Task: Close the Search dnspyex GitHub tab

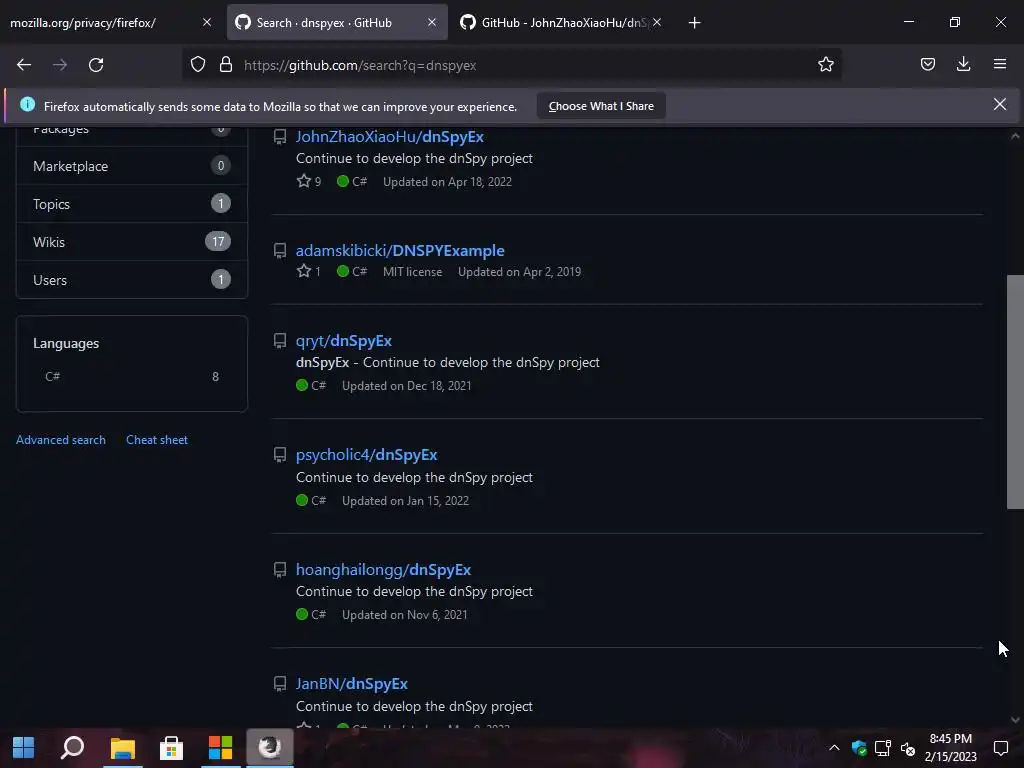Action: point(432,22)
